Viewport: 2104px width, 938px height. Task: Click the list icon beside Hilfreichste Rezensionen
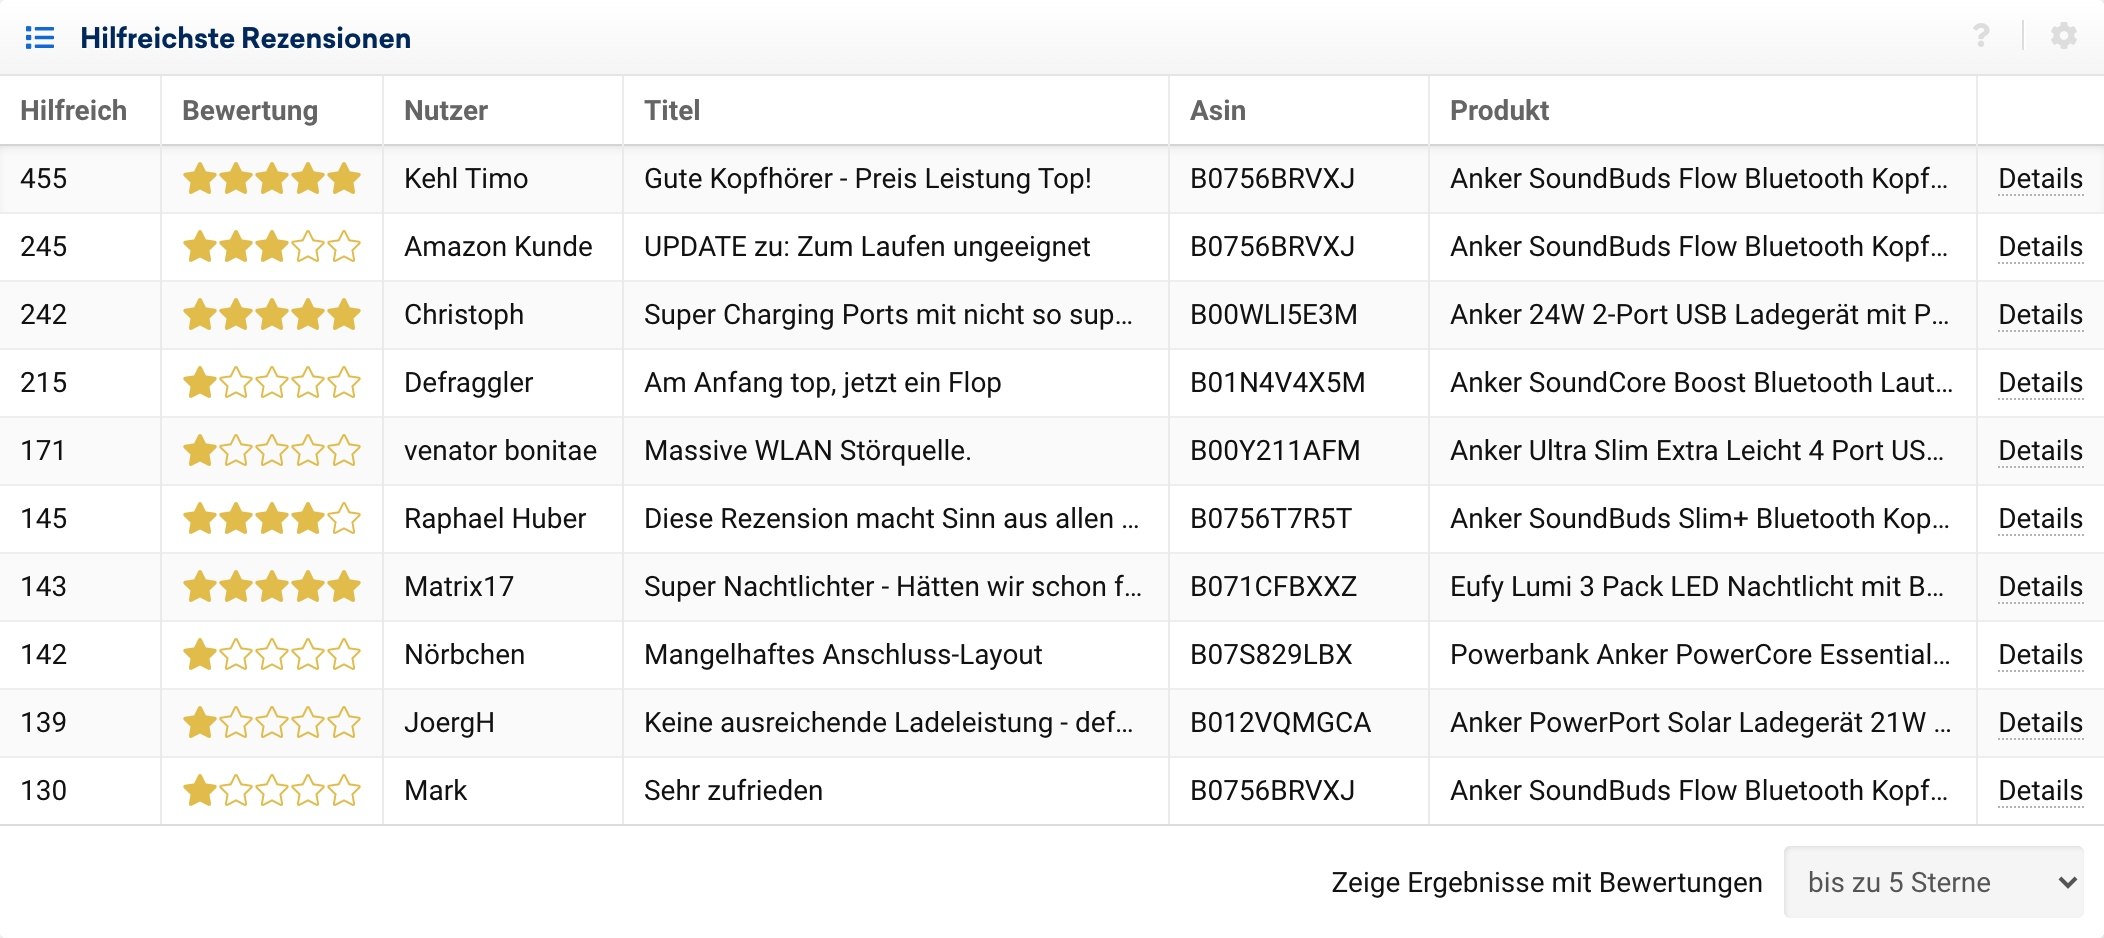pos(40,38)
